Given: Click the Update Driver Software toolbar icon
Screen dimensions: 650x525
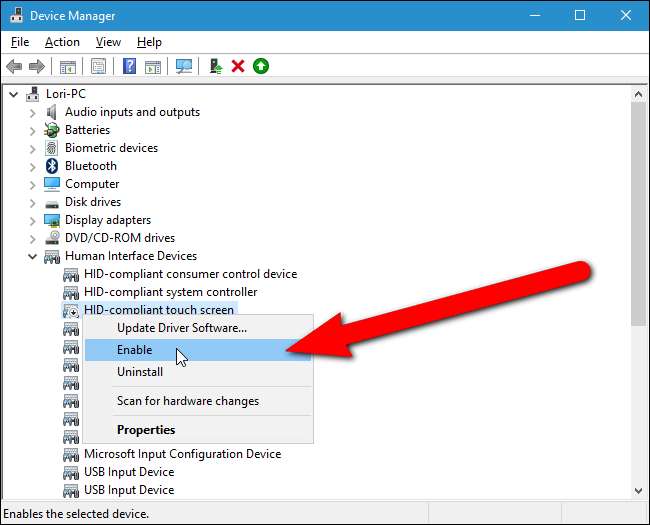Looking at the screenshot, I should [215, 66].
